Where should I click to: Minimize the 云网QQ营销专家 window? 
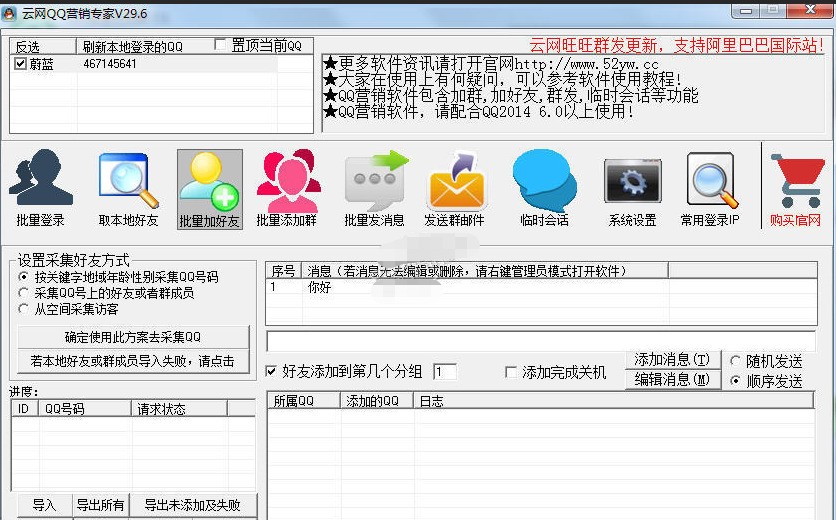coord(745,11)
